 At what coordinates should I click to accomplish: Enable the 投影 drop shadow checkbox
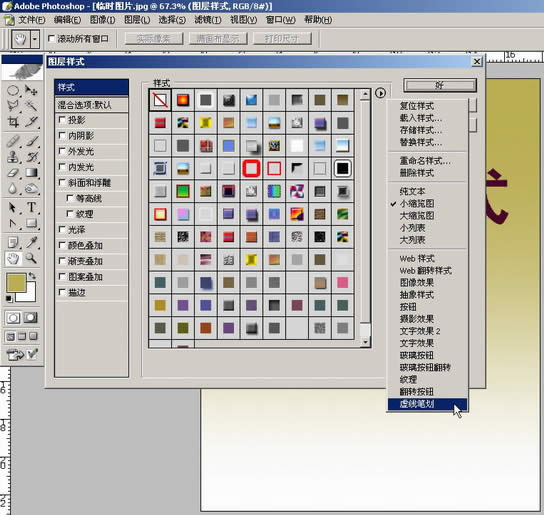point(62,120)
